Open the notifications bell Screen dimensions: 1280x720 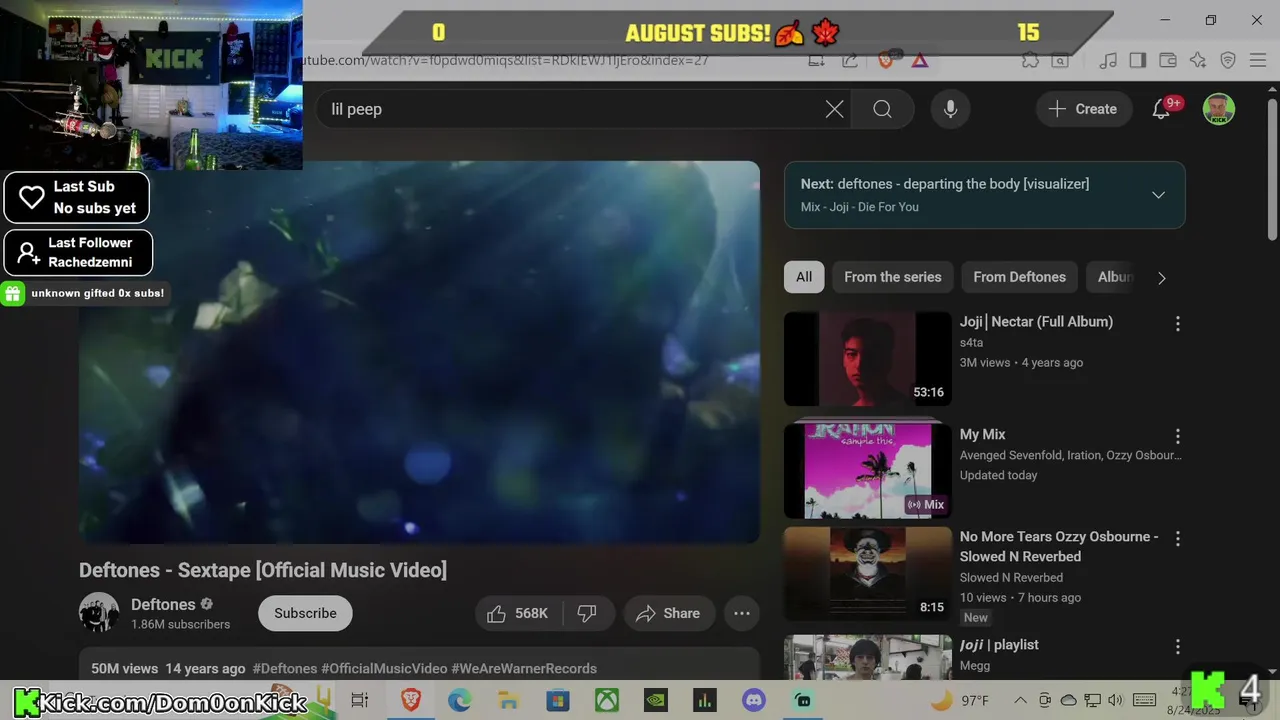coord(1161,109)
